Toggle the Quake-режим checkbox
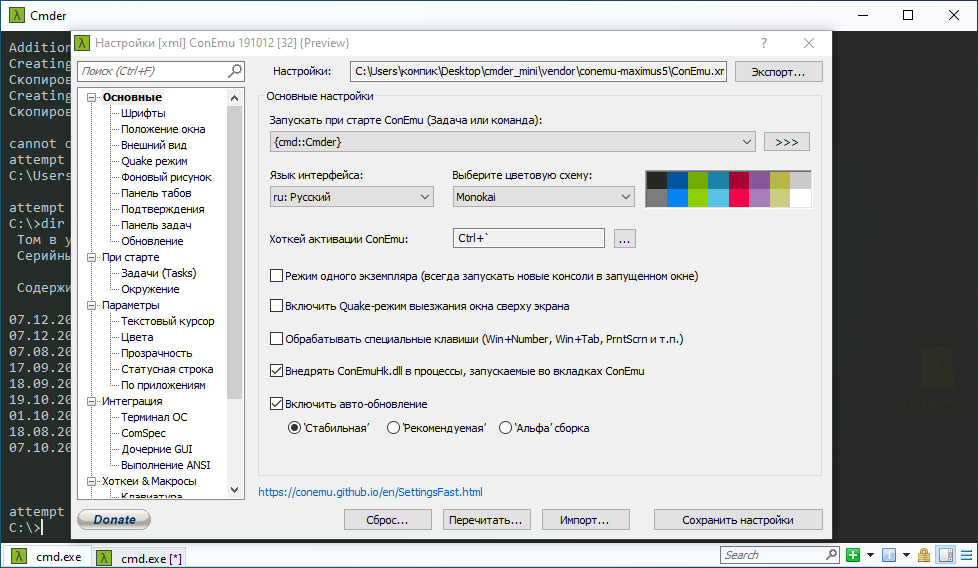Image resolution: width=978 pixels, height=568 pixels. pyautogui.click(x=277, y=306)
